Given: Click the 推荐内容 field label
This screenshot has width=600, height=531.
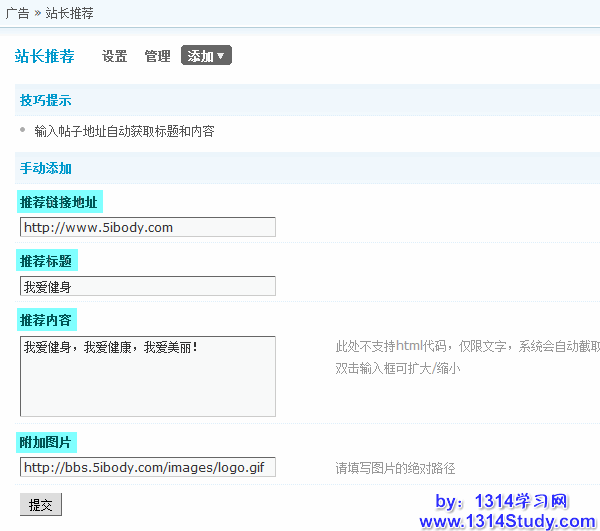Looking at the screenshot, I should (46, 320).
